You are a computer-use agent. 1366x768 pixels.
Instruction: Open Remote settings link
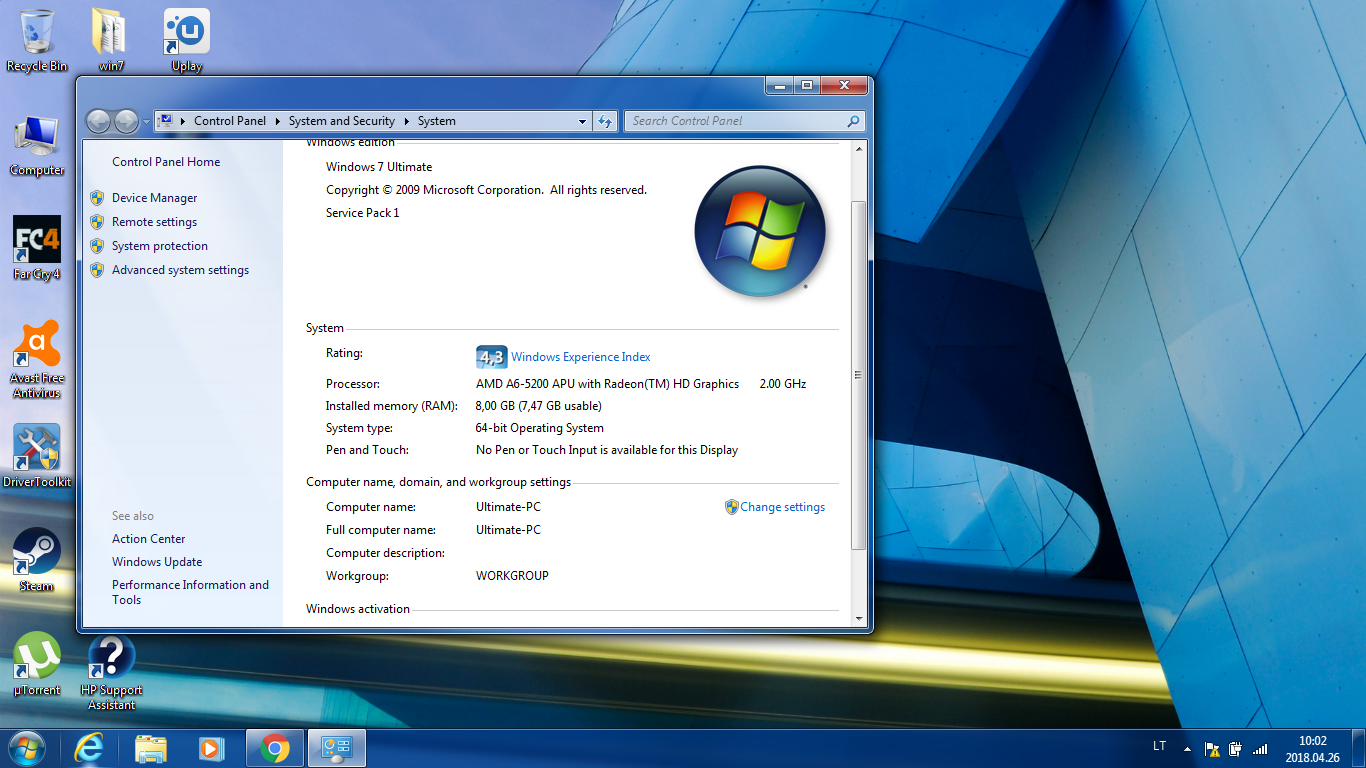click(x=154, y=222)
